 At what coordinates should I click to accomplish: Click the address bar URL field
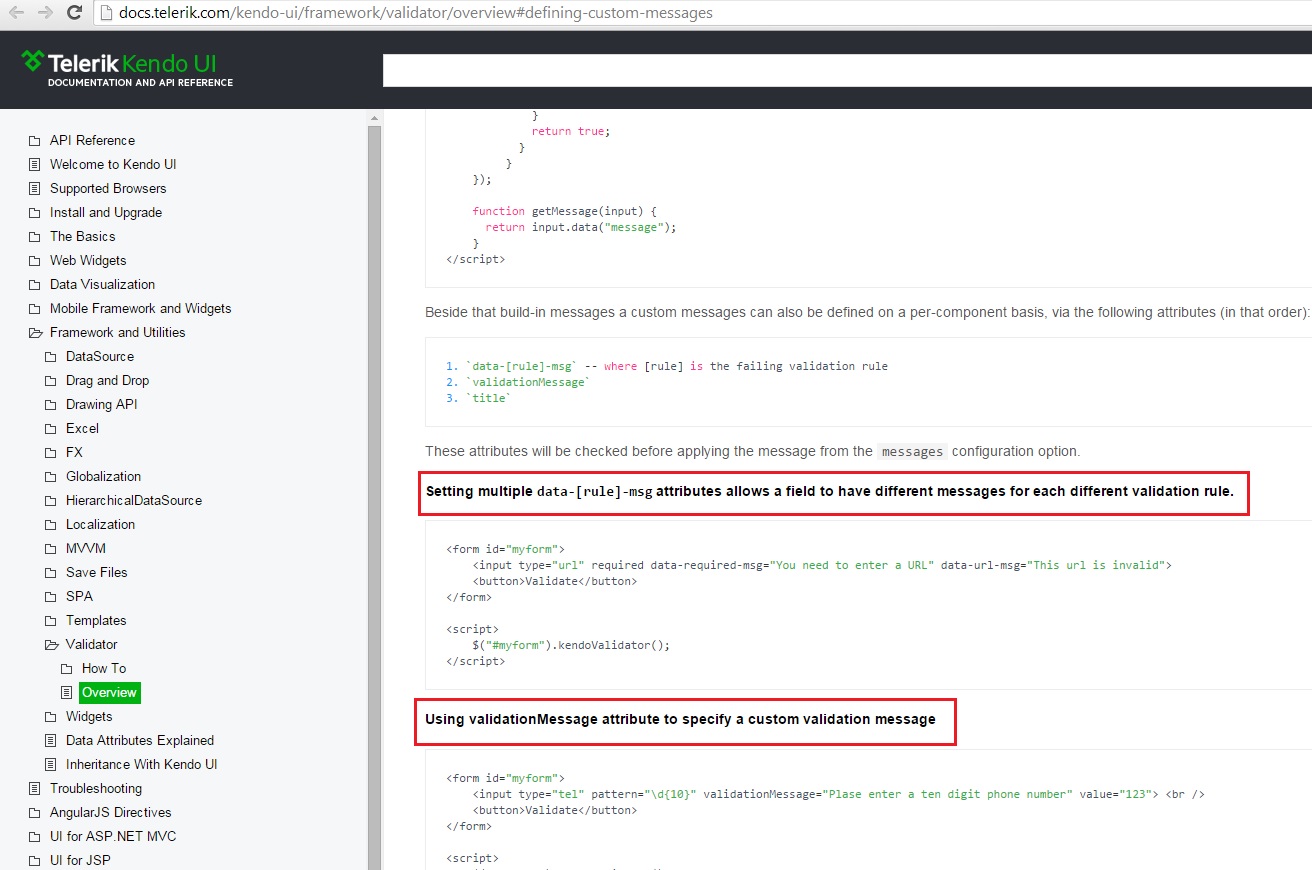(704, 13)
